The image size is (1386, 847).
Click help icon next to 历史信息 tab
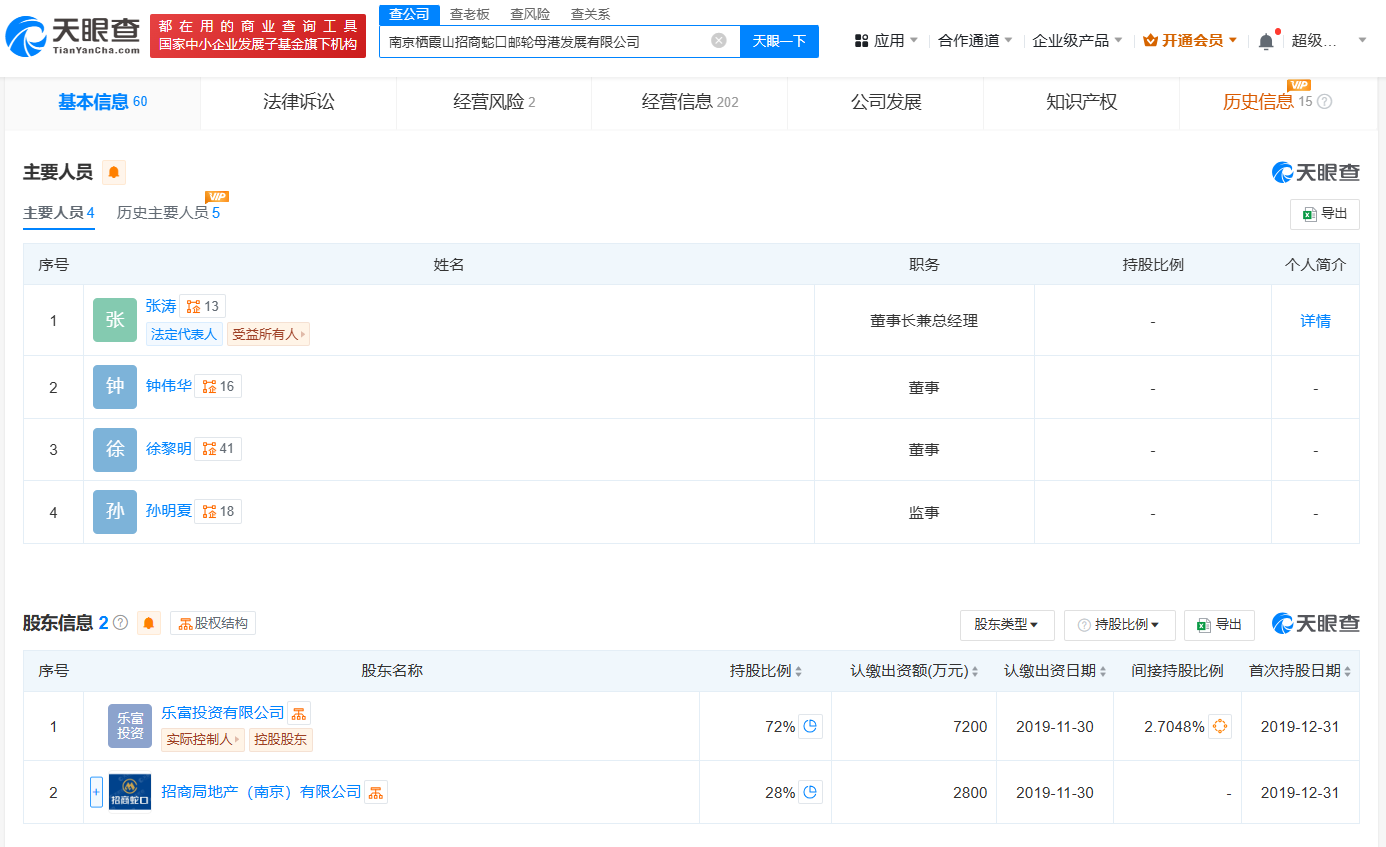pos(1325,102)
